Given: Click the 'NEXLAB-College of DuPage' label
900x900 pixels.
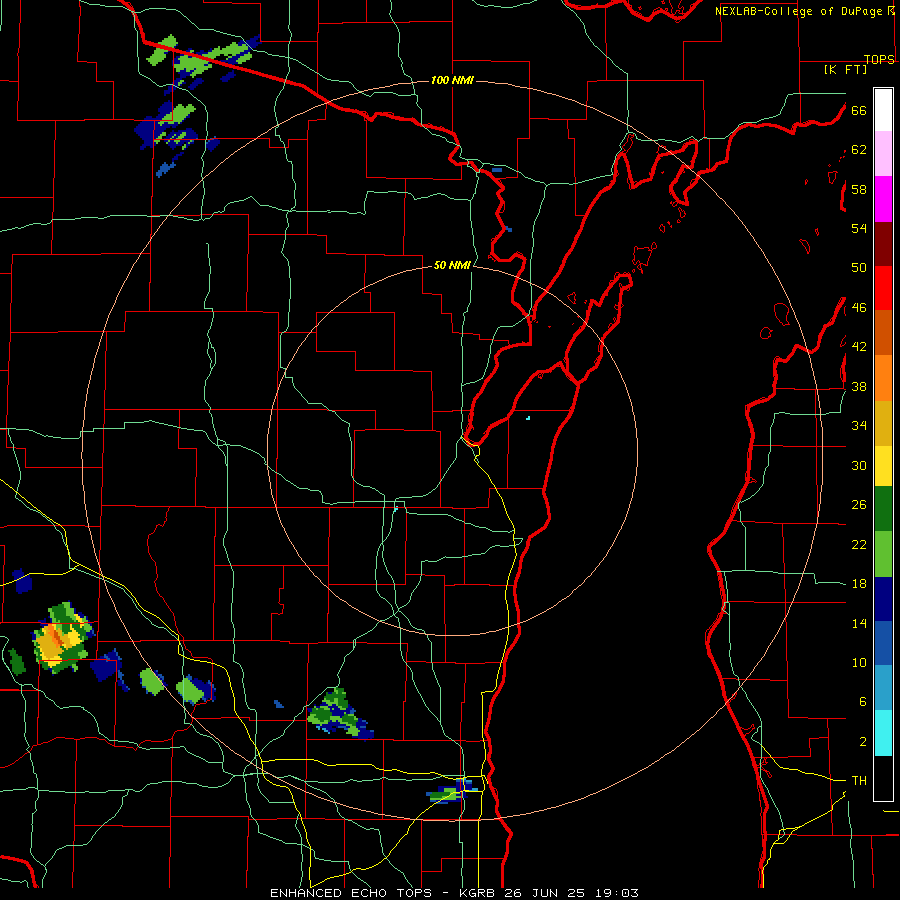Looking at the screenshot, I should pyautogui.click(x=798, y=11).
